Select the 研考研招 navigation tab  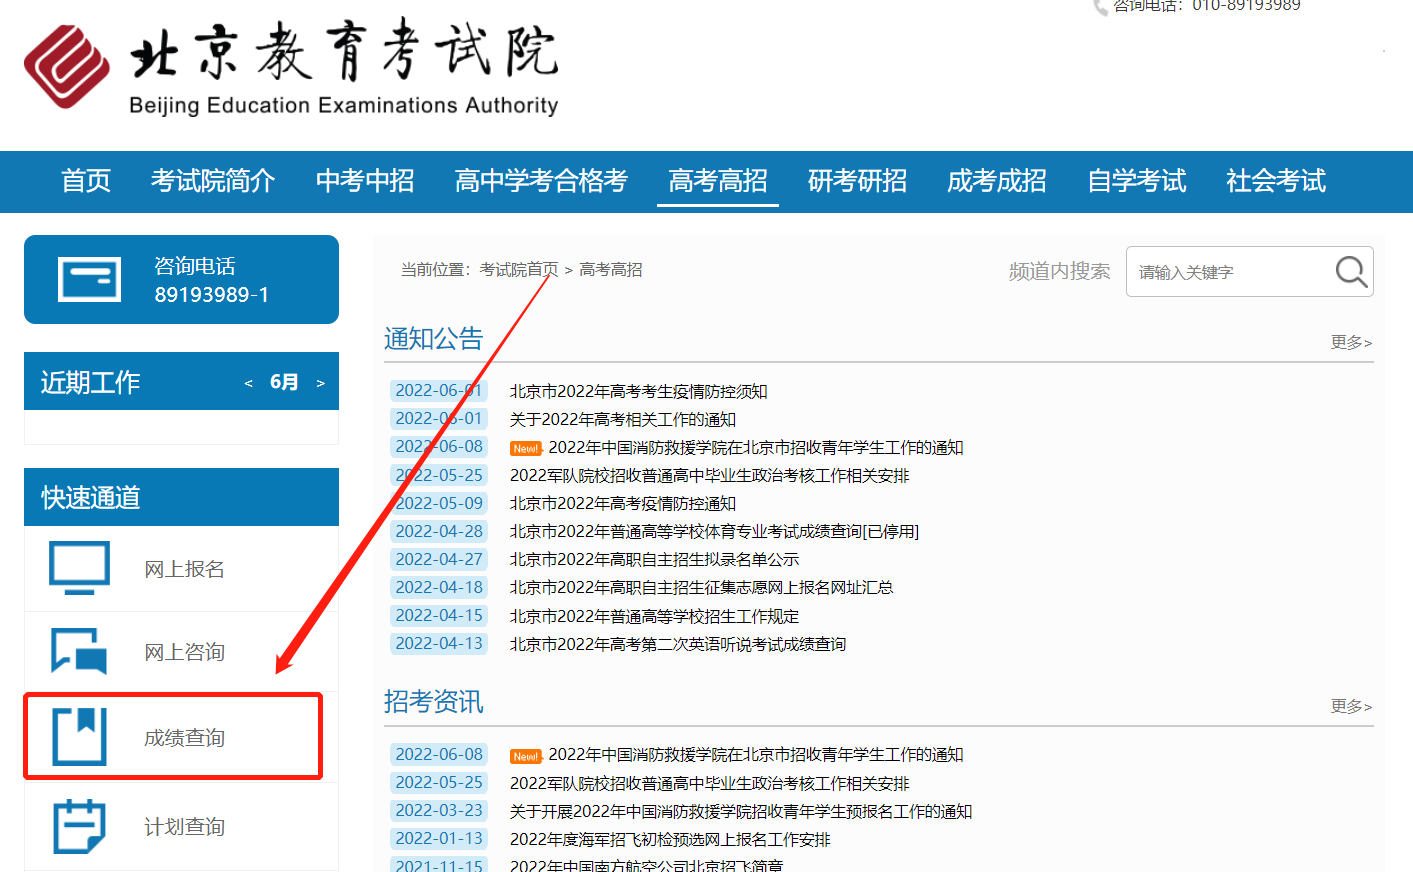pyautogui.click(x=857, y=181)
